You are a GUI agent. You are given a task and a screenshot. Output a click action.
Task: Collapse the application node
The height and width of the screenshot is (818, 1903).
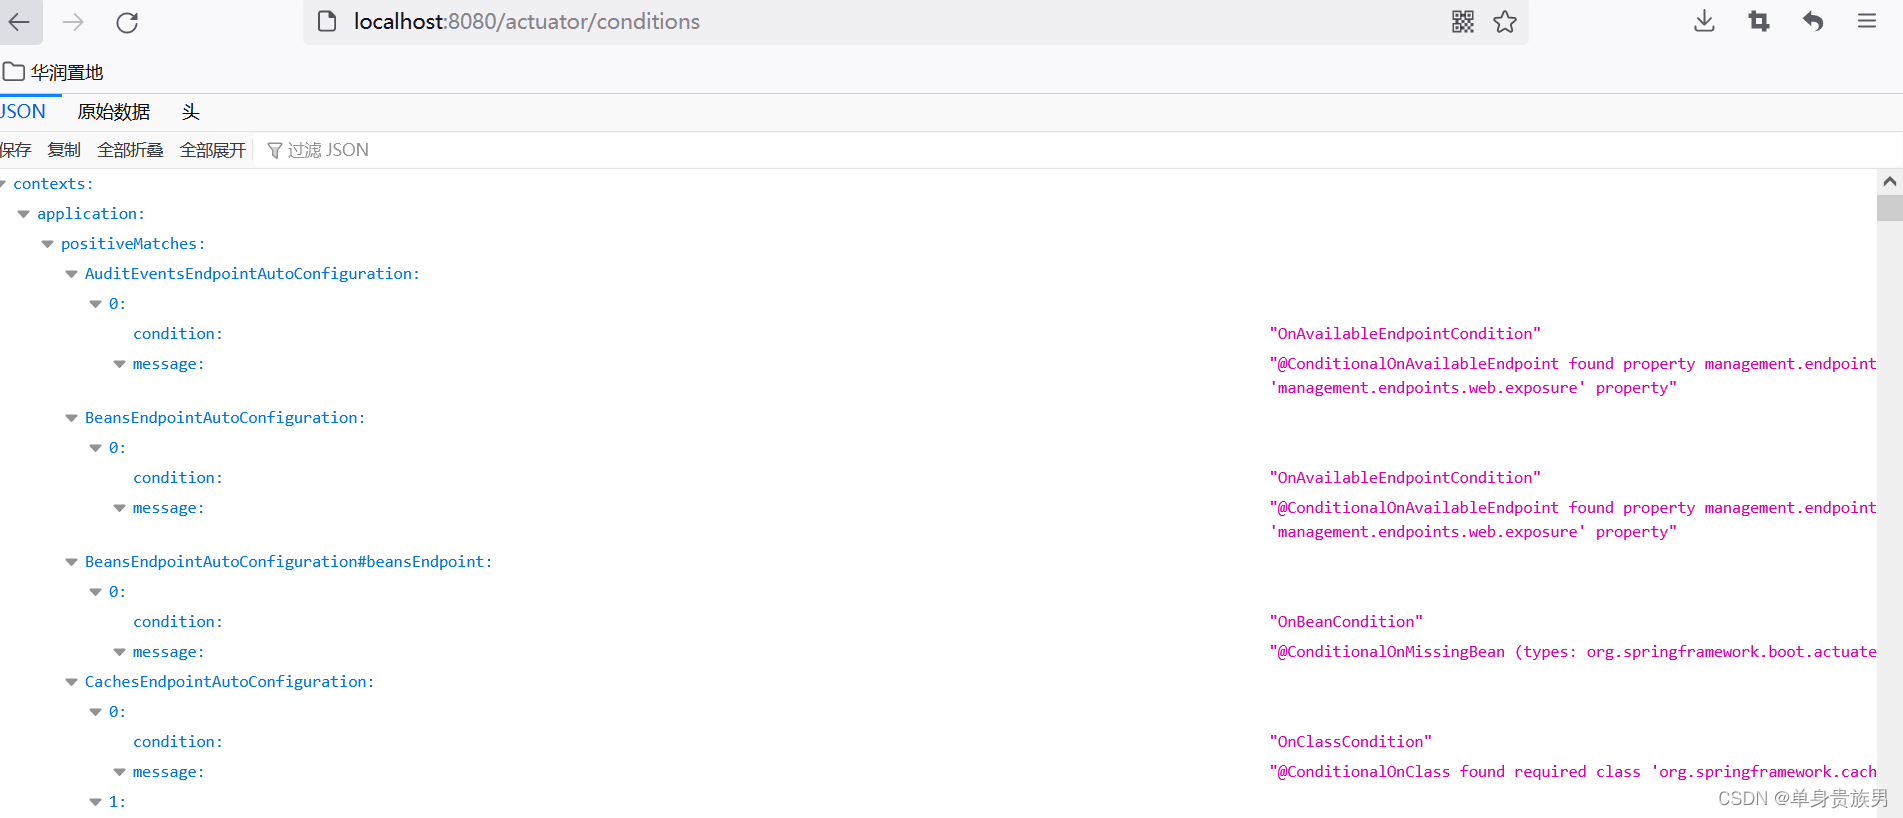point(24,214)
